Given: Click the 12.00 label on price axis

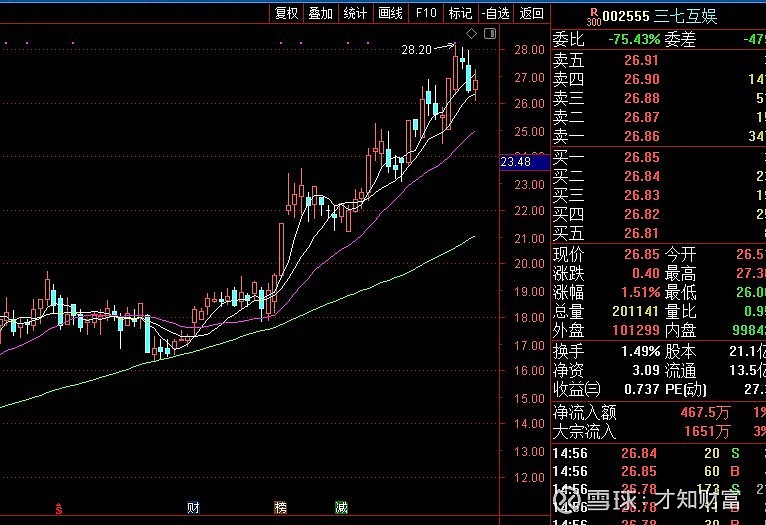Looking at the screenshot, I should 529,478.
